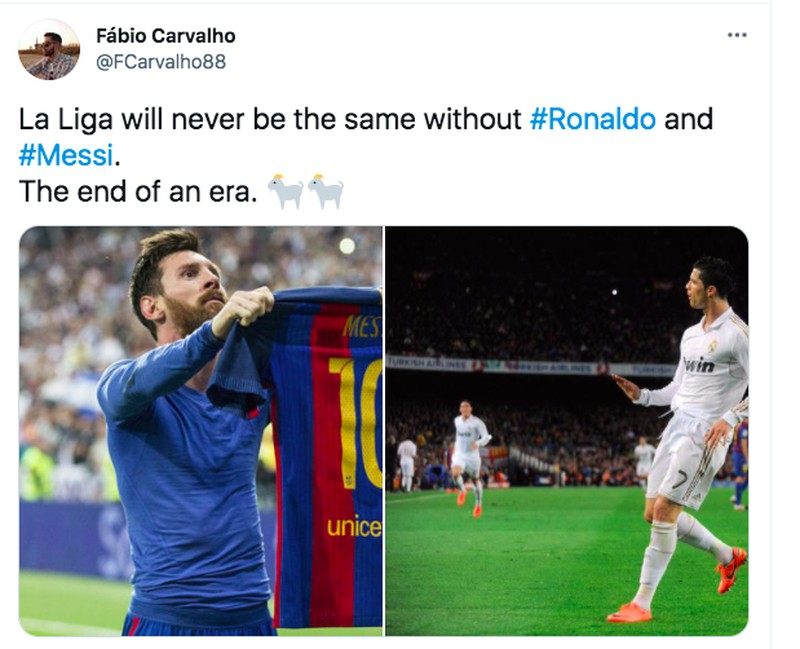Click the first goat emoji in the tweet
The image size is (800, 649).
(x=287, y=190)
